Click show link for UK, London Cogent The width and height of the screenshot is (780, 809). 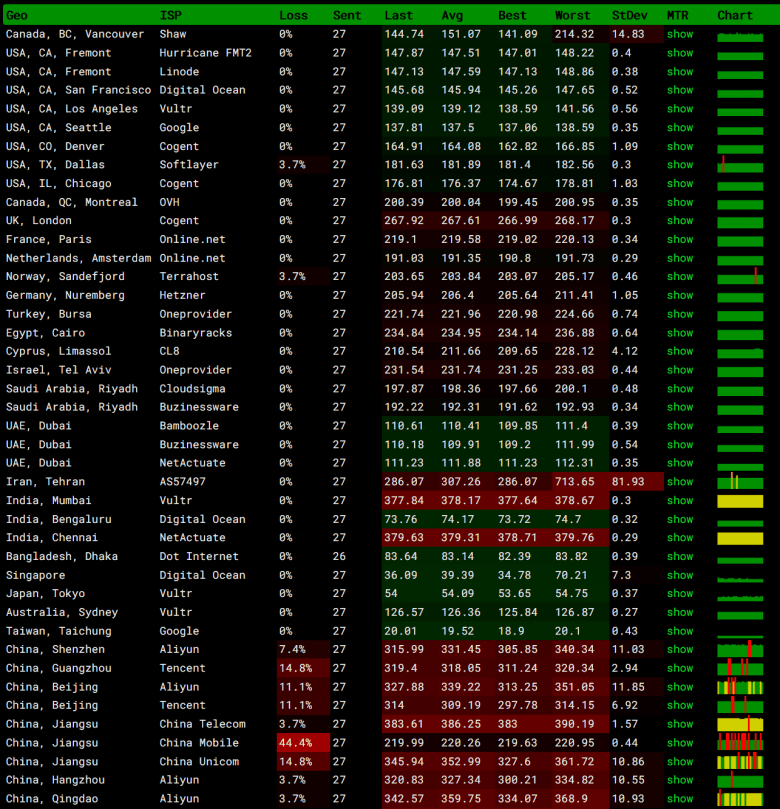(x=679, y=221)
